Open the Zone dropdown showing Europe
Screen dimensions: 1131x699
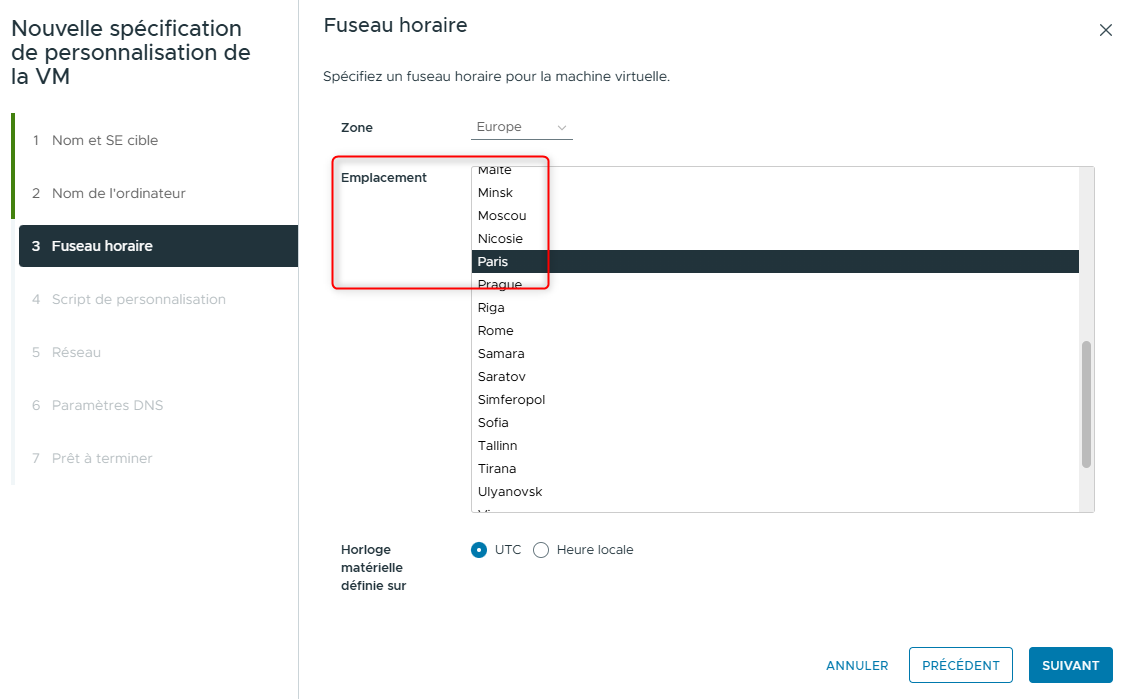(521, 128)
